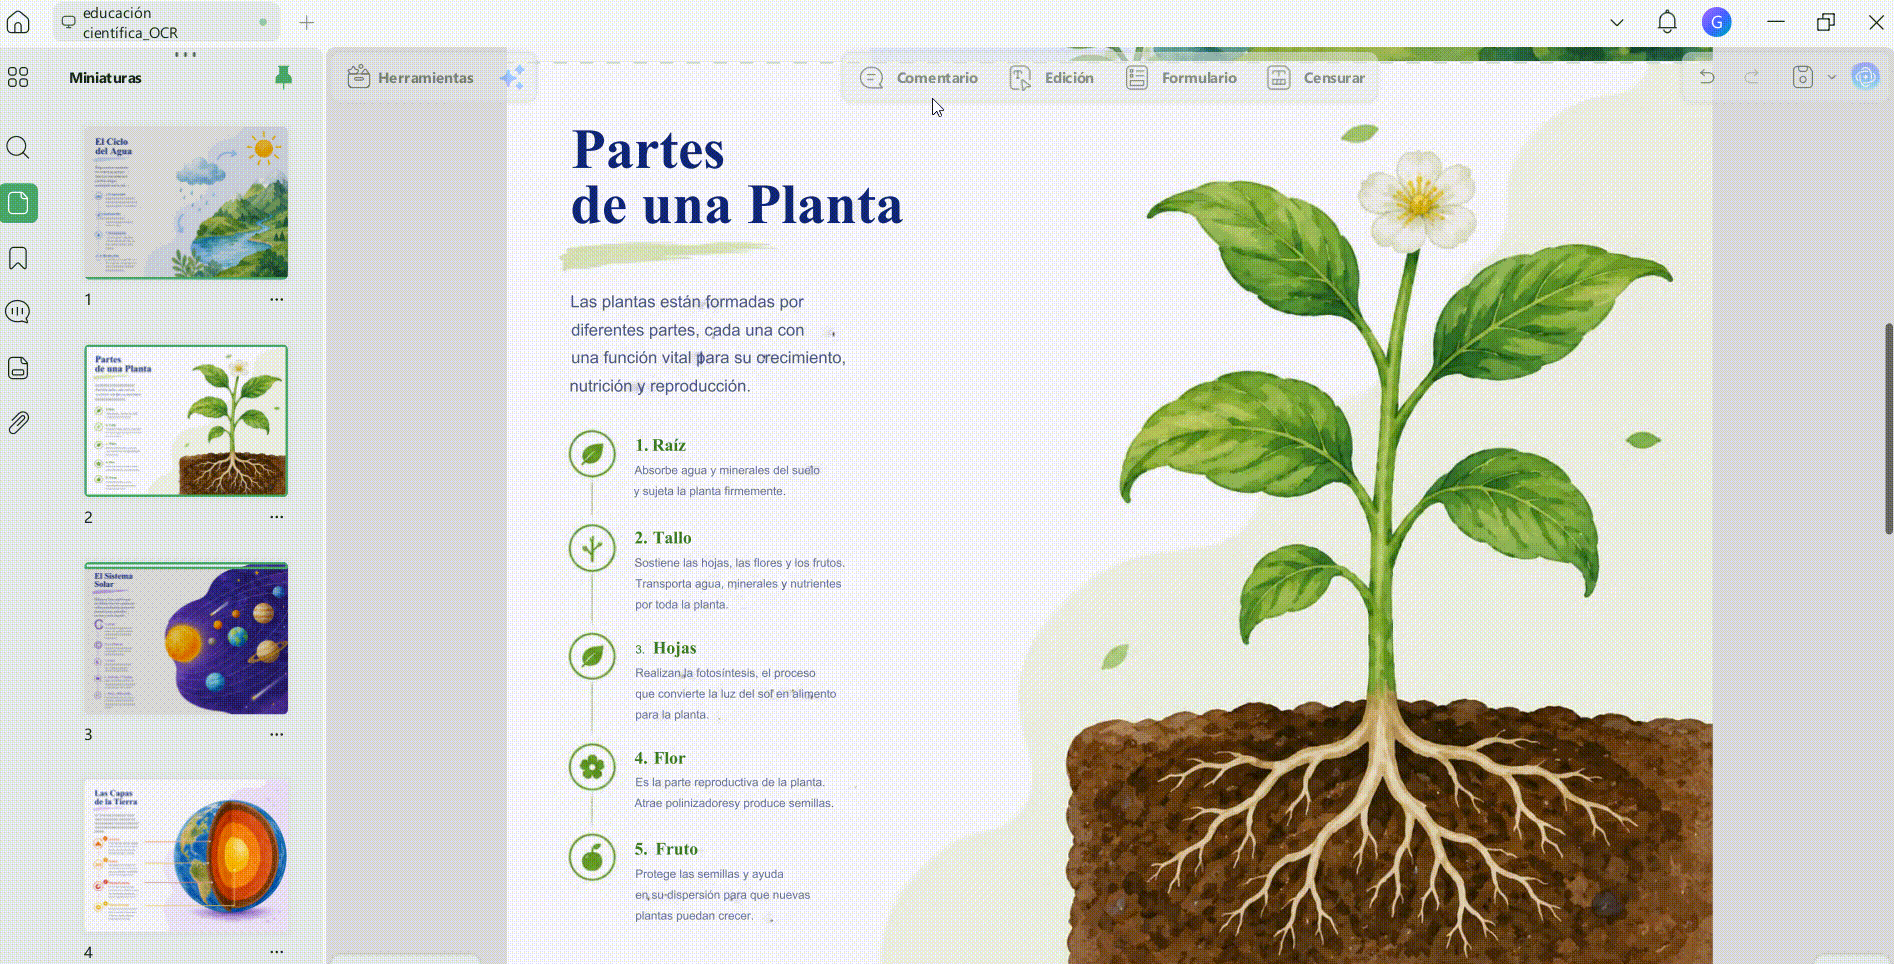This screenshot has width=1894, height=964.
Task: Click the redo arrow icon
Action: pyautogui.click(x=1752, y=77)
